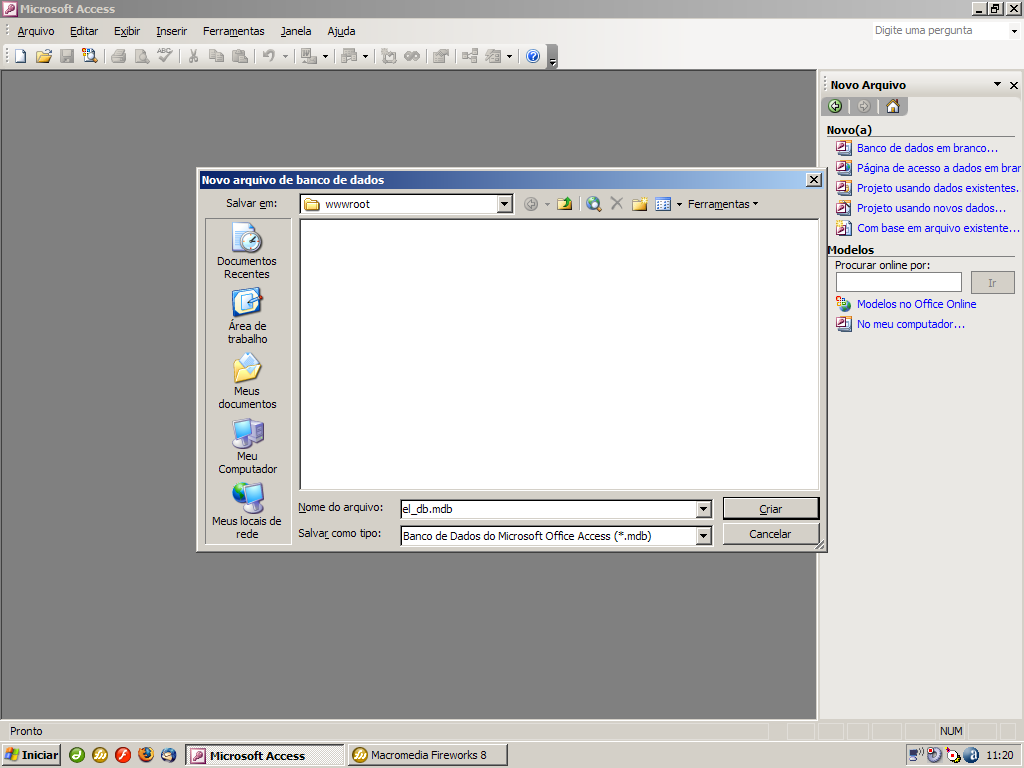The width and height of the screenshot is (1024, 768).
Task: Click Com base em arquivo existente link
Action: tap(938, 229)
